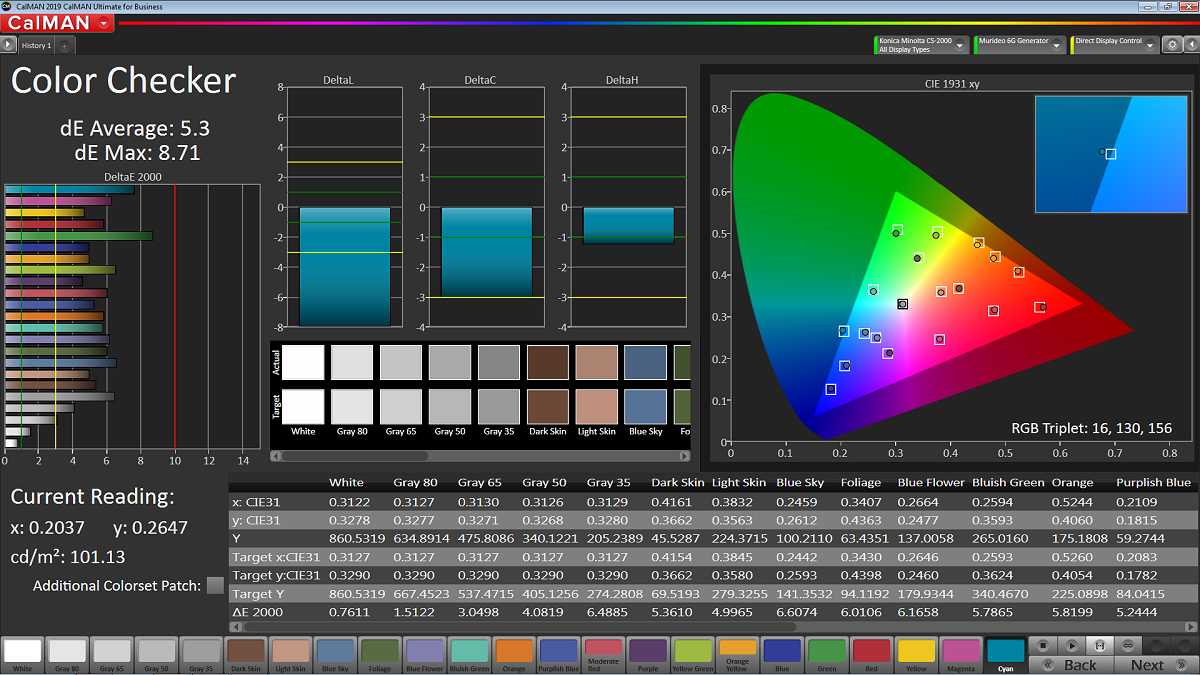Click horizontal scrollbar under Actual/Target swatches
1200x675 pixels.
click(x=480, y=456)
